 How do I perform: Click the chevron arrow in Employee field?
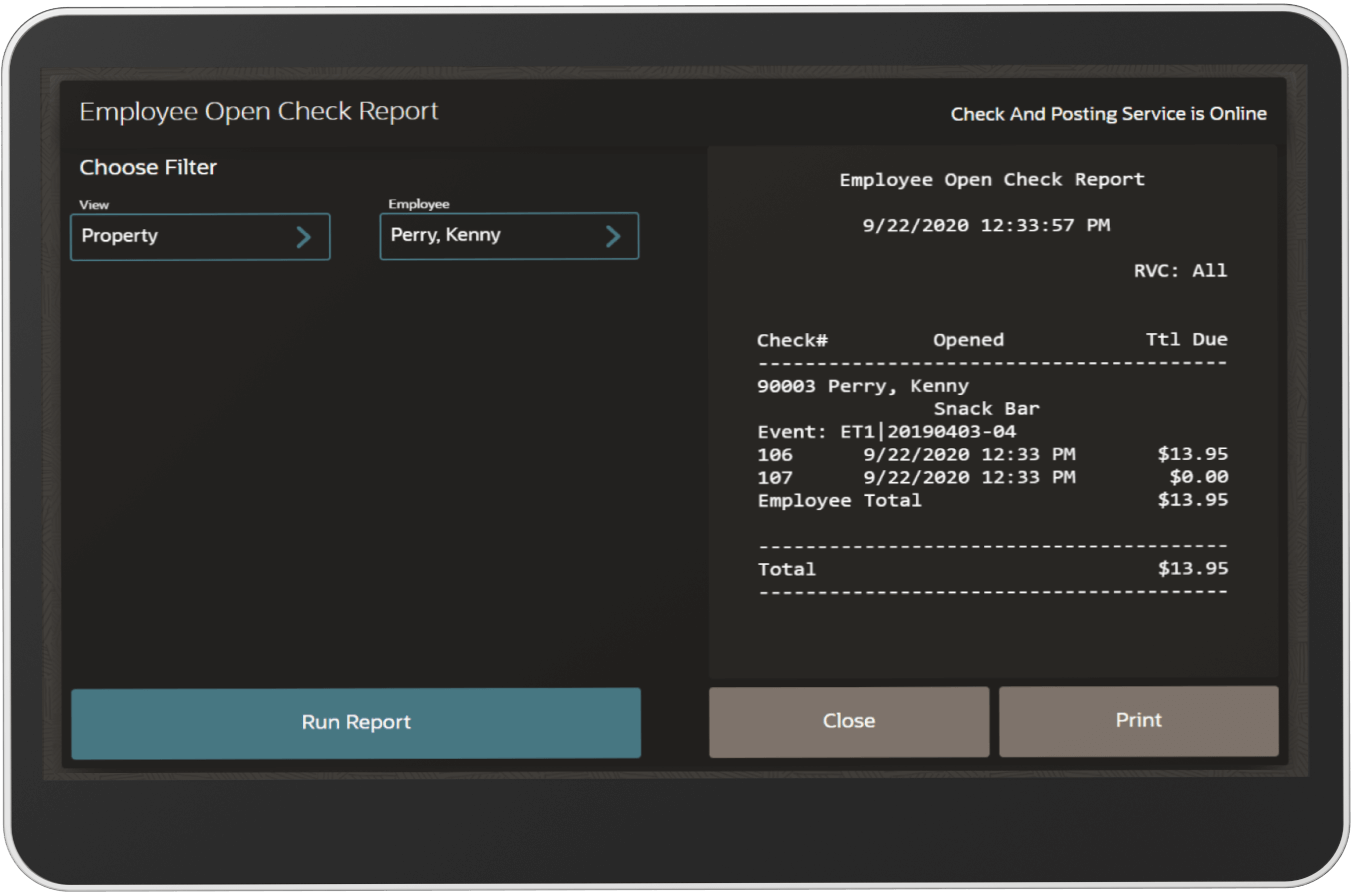tap(613, 237)
